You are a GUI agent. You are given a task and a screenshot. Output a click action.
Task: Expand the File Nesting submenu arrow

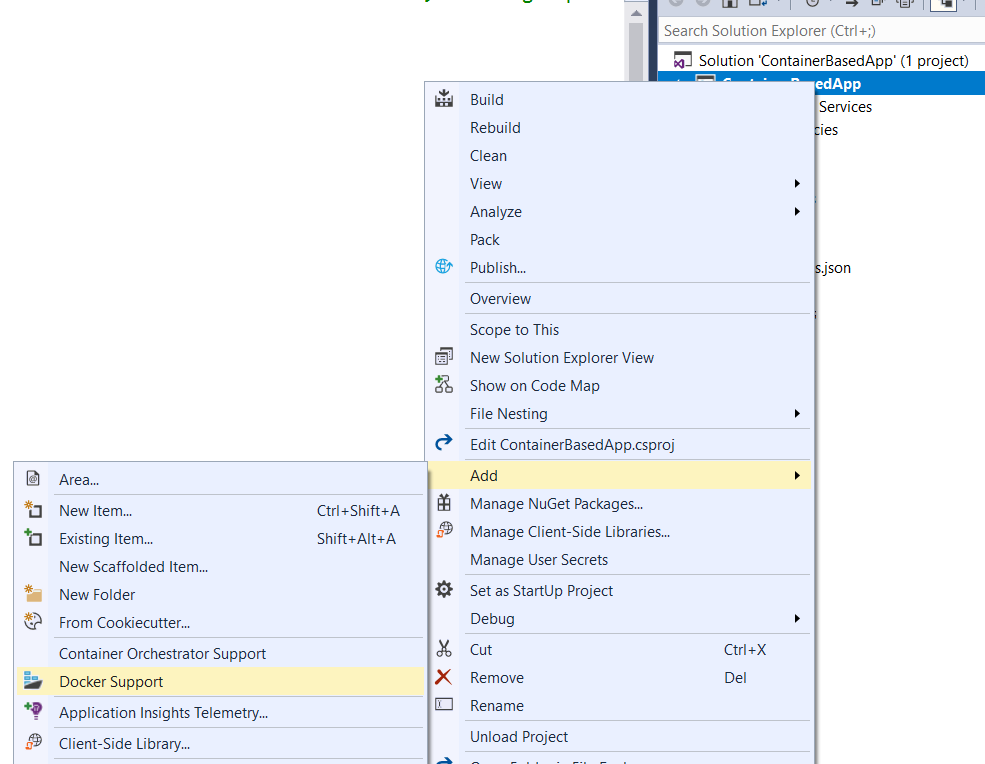click(797, 413)
